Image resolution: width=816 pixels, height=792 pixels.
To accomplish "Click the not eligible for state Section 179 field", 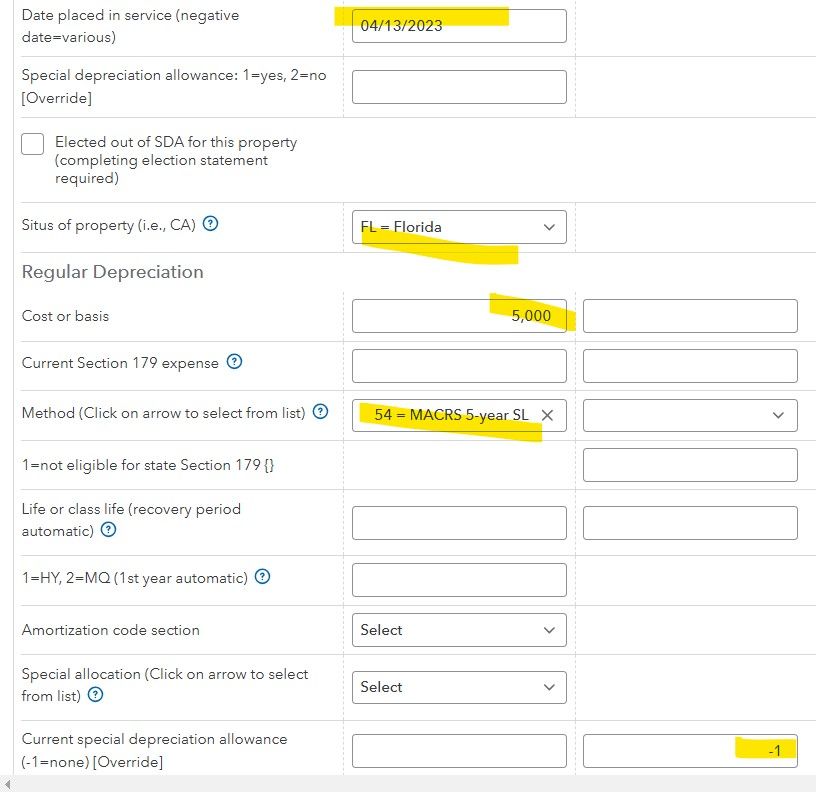I will tap(690, 465).
